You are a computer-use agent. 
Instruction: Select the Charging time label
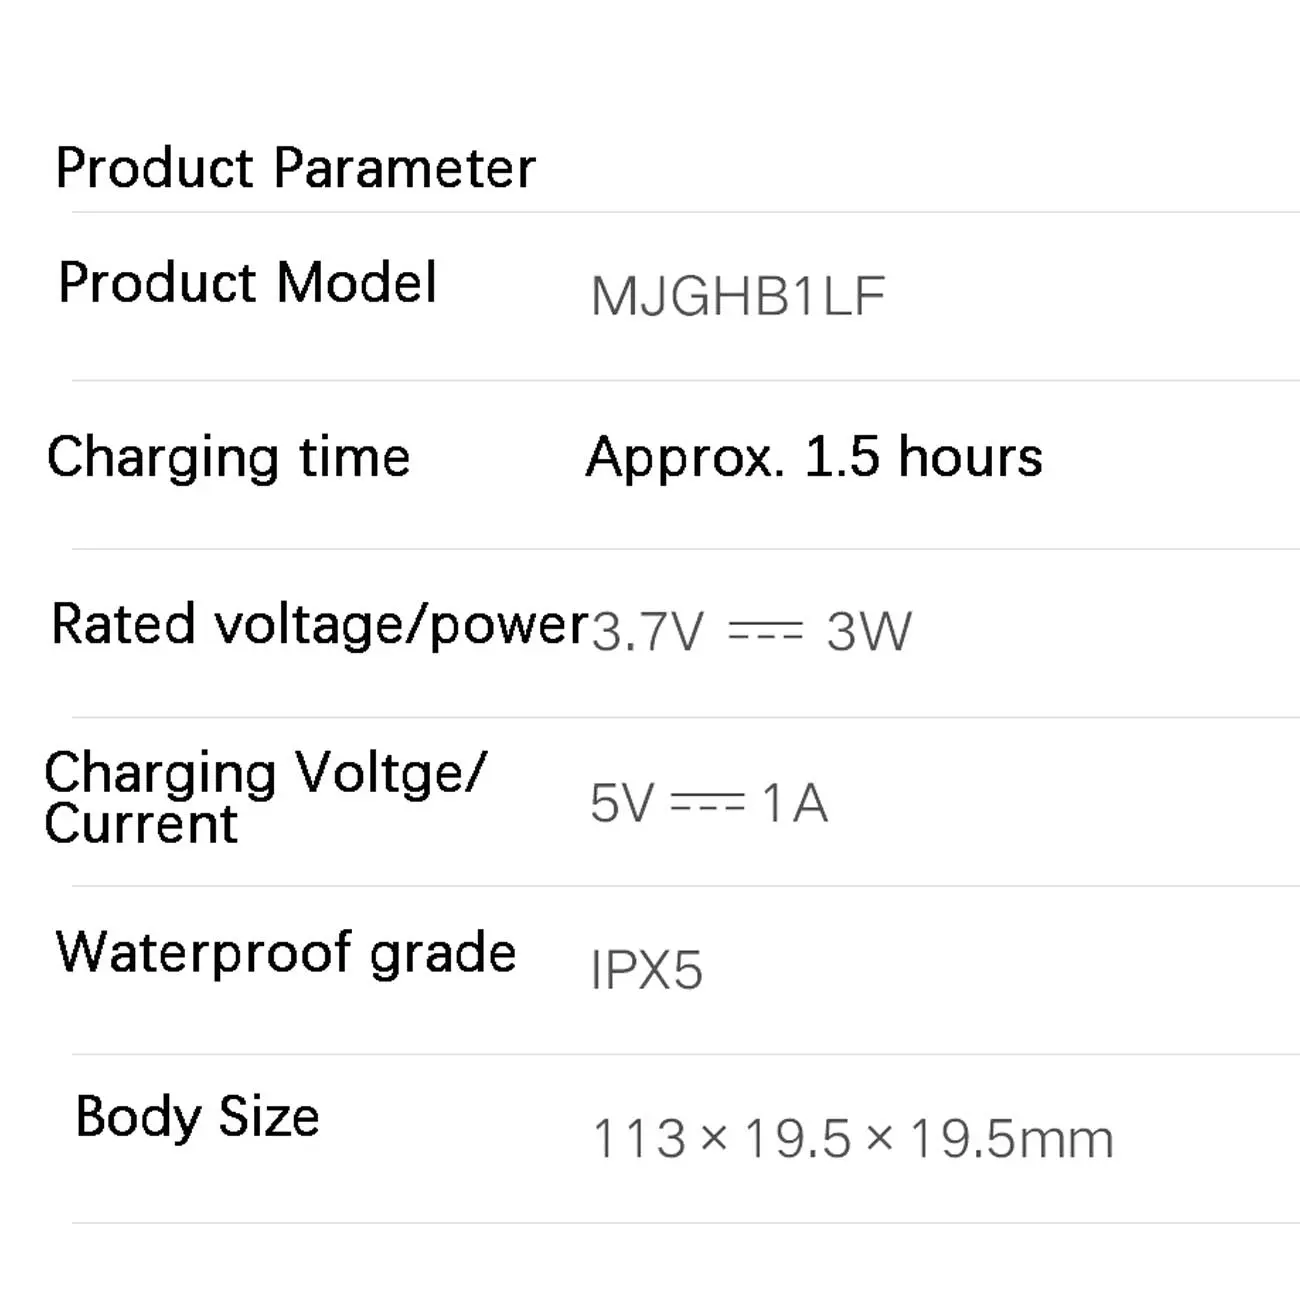click(x=228, y=458)
